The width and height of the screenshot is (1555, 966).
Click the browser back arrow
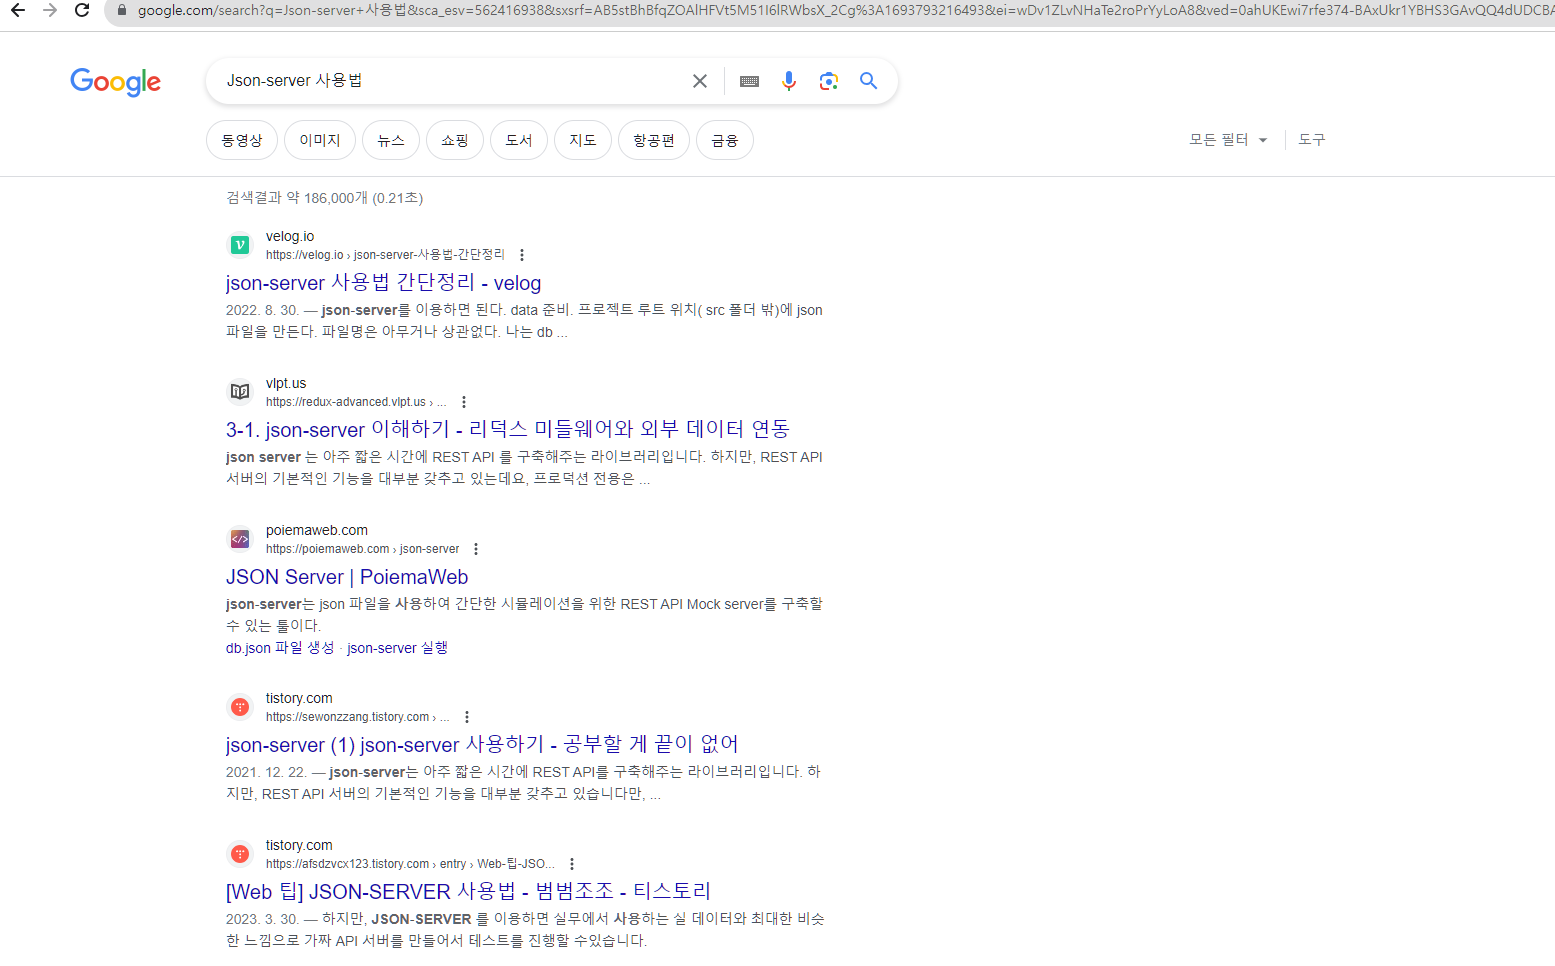click(18, 10)
